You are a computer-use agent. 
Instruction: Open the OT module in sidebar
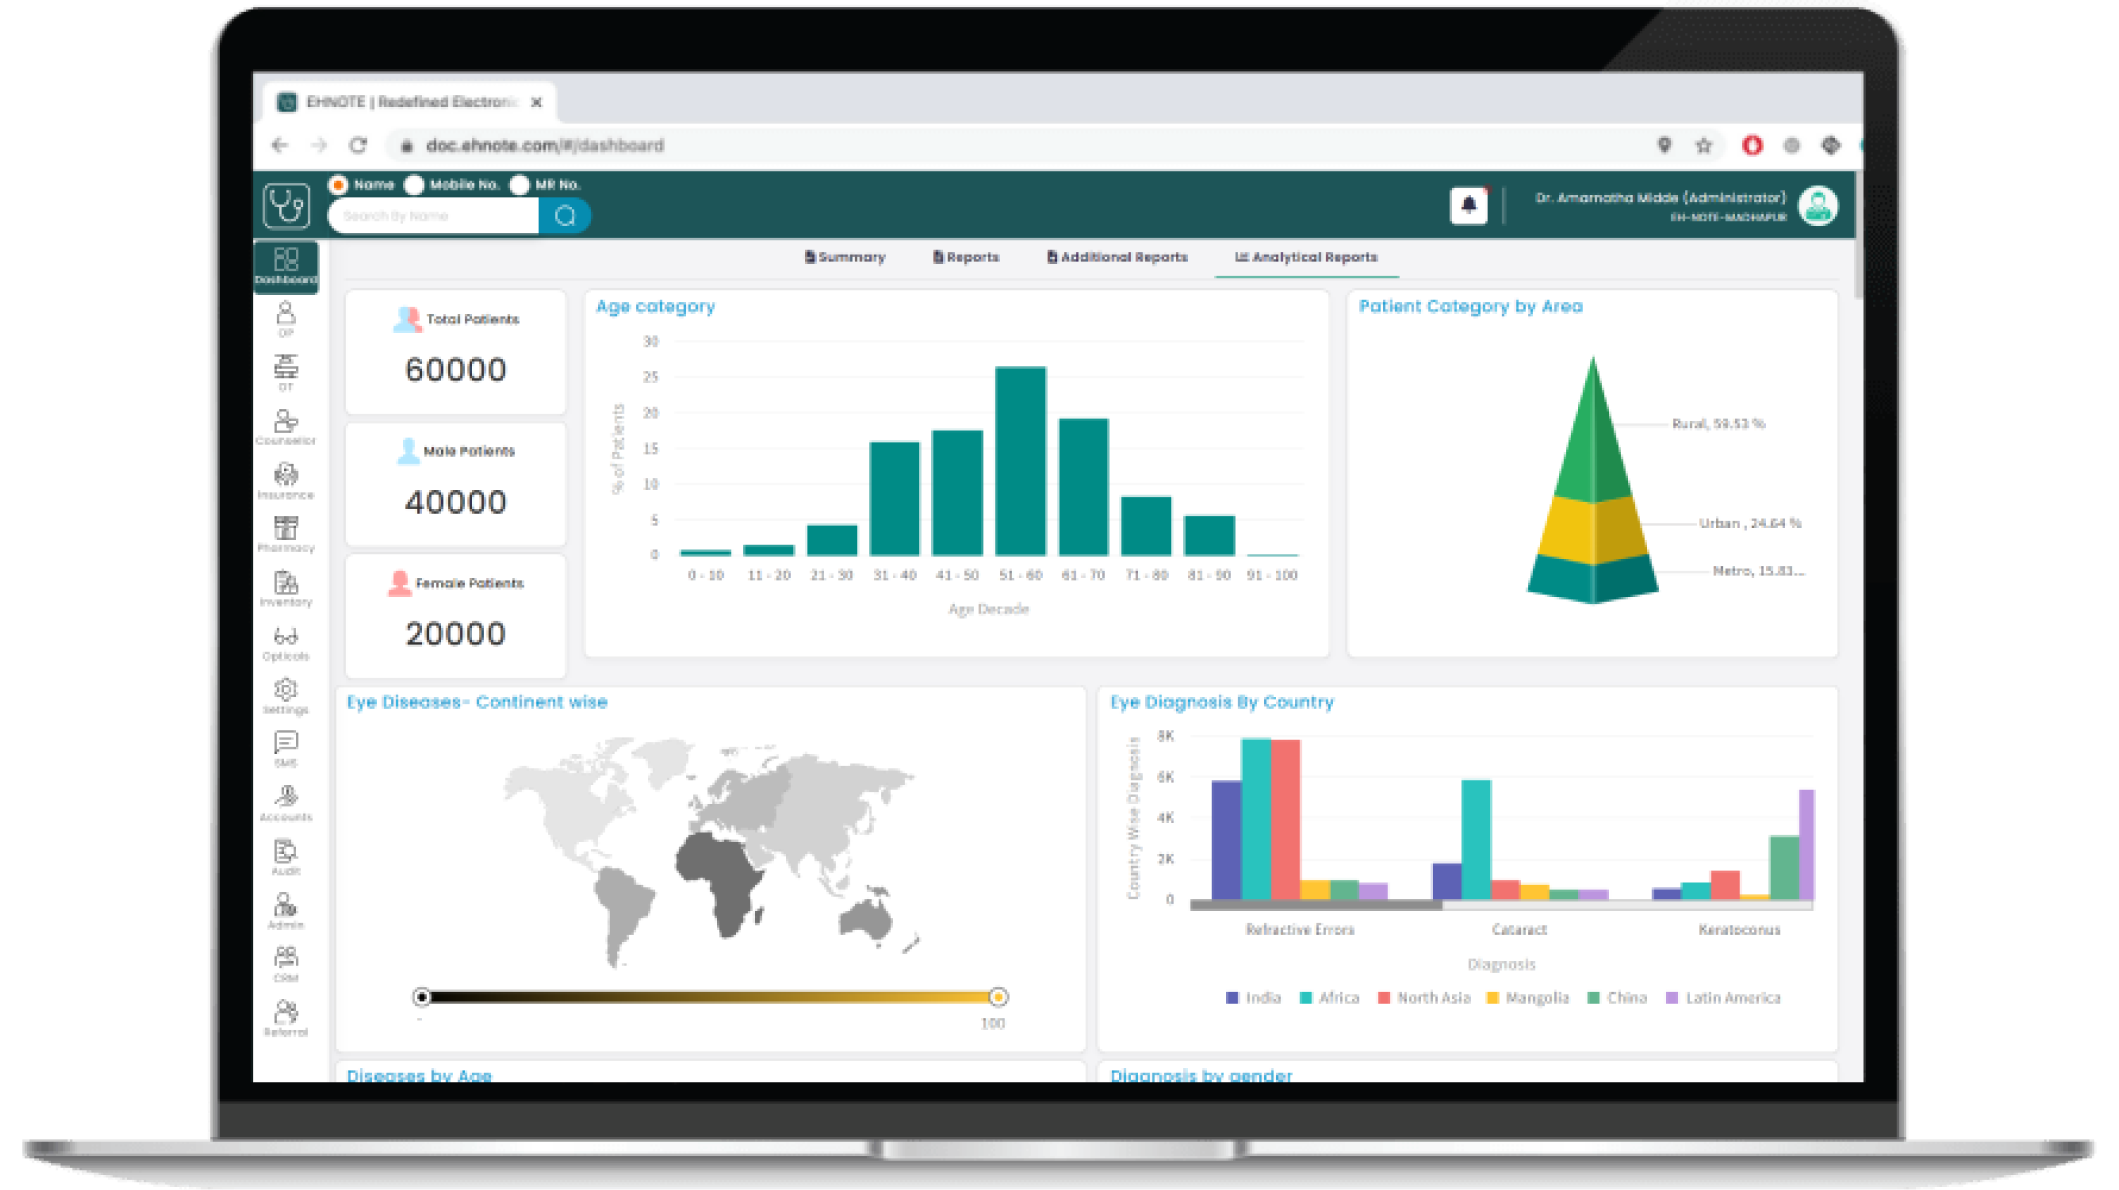click(286, 373)
